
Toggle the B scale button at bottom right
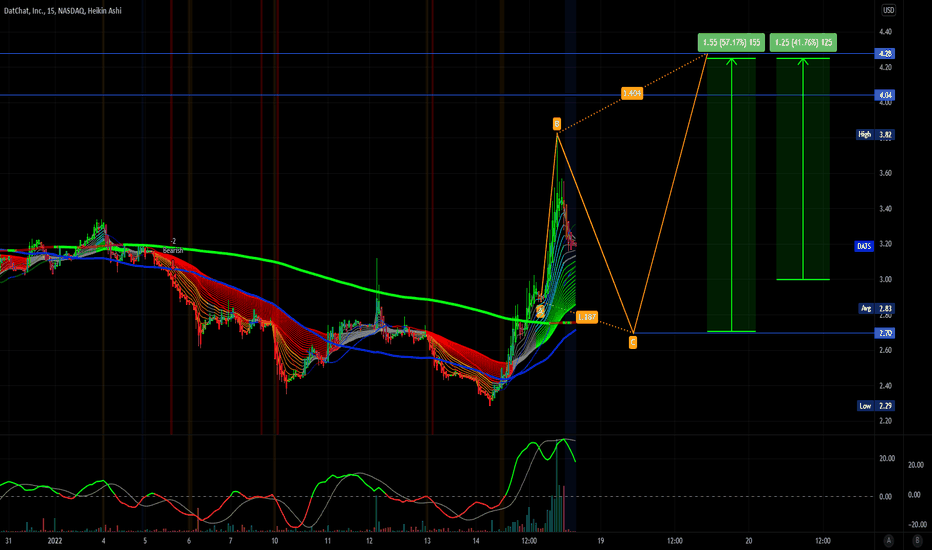[916, 540]
